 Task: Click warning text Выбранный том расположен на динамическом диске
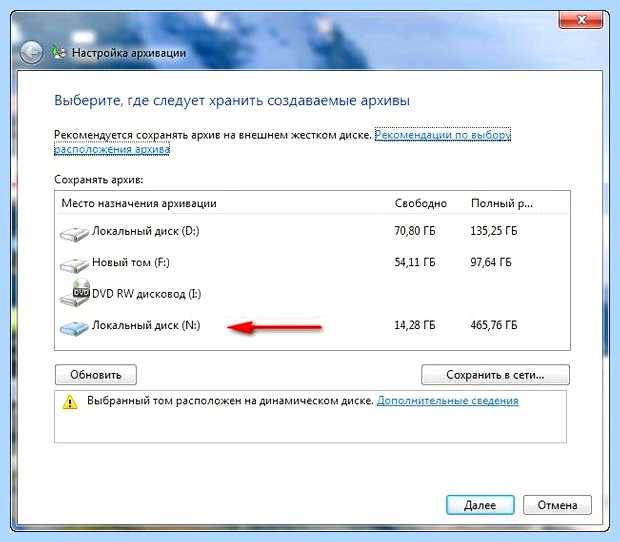(x=230, y=400)
